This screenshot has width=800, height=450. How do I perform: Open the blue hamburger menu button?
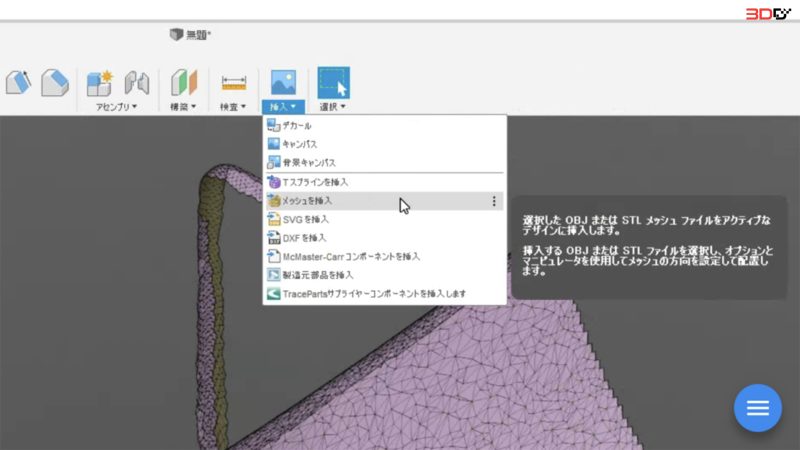pos(758,408)
